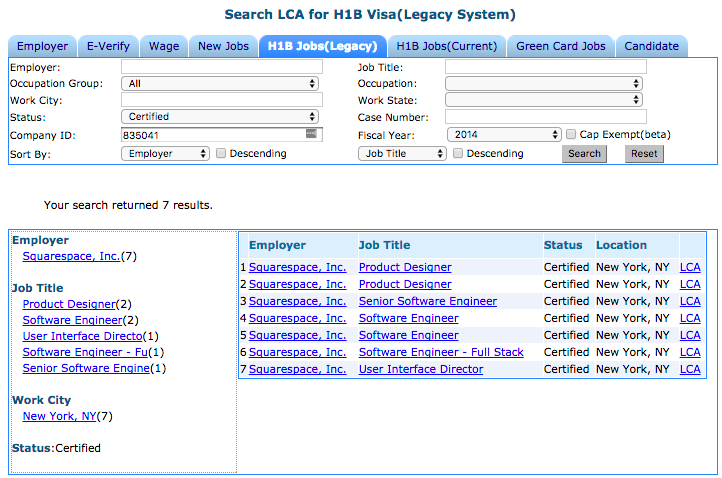Open LCA link in row 2

coord(690,284)
